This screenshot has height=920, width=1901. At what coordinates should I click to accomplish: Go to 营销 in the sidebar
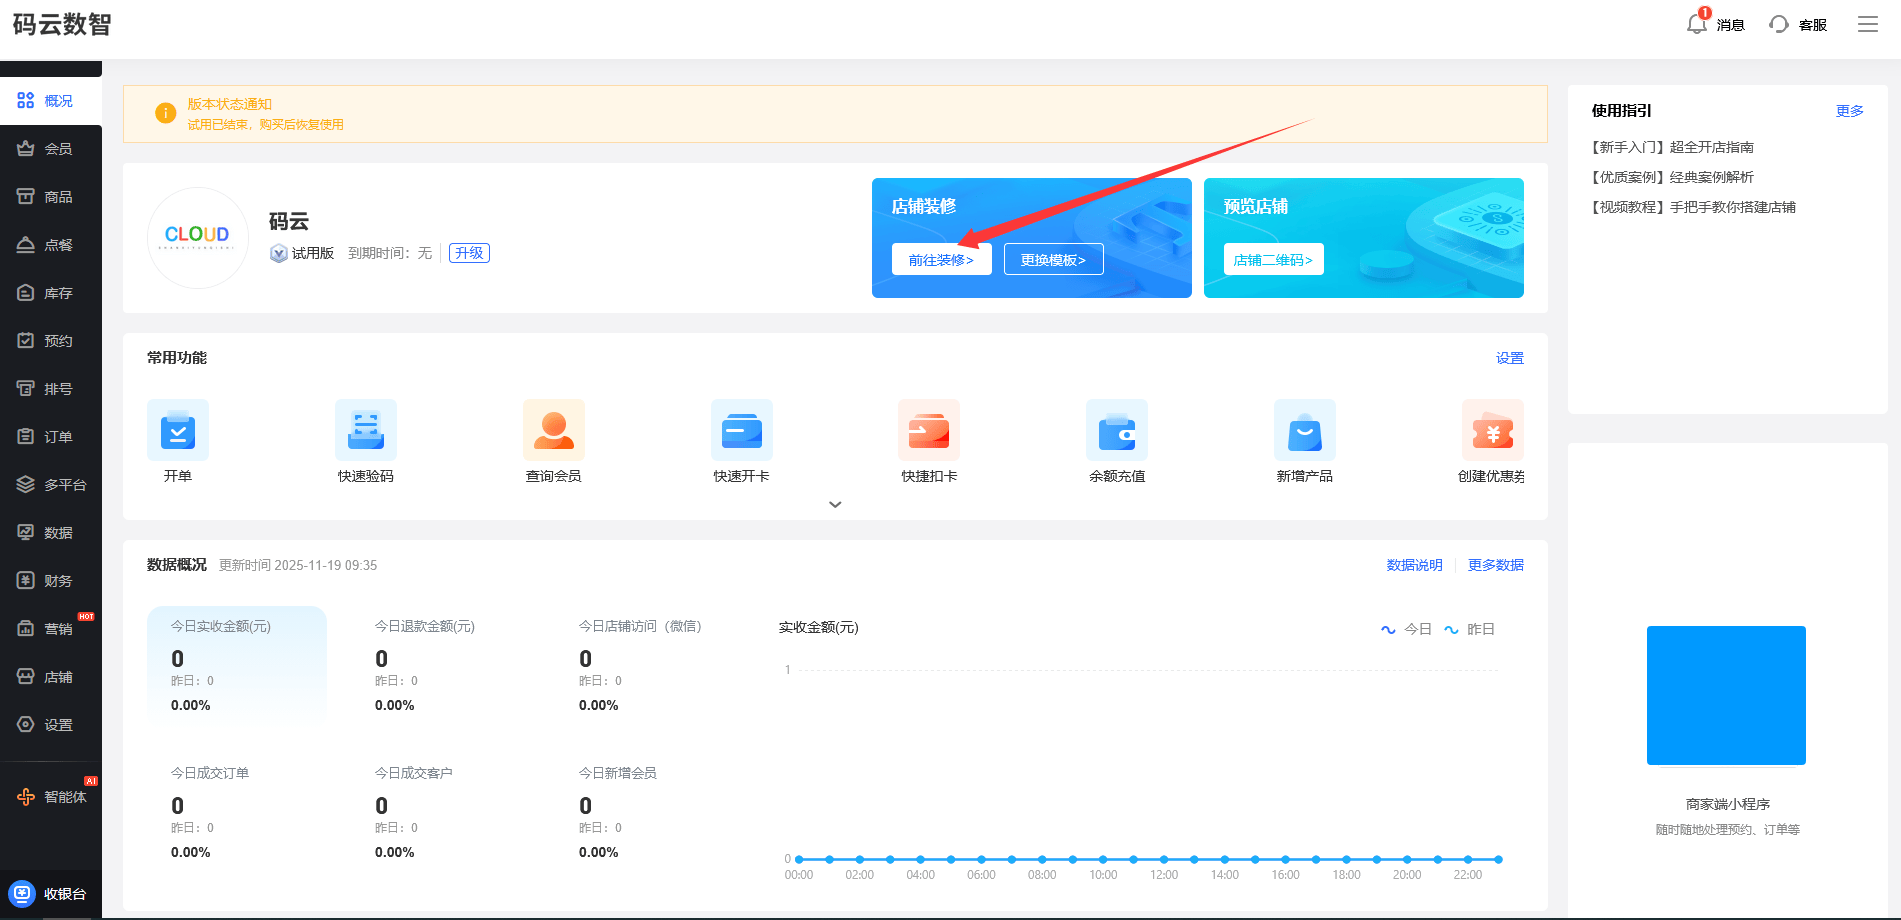(x=51, y=629)
